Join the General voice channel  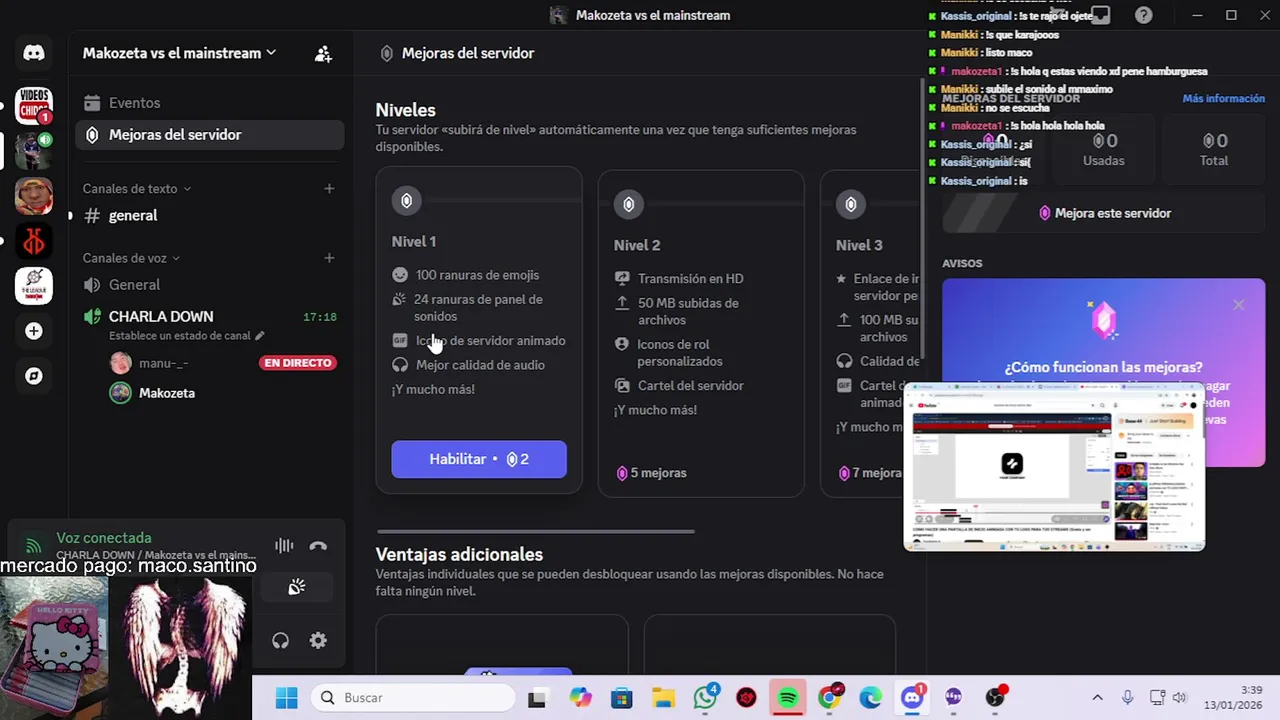[210, 285]
